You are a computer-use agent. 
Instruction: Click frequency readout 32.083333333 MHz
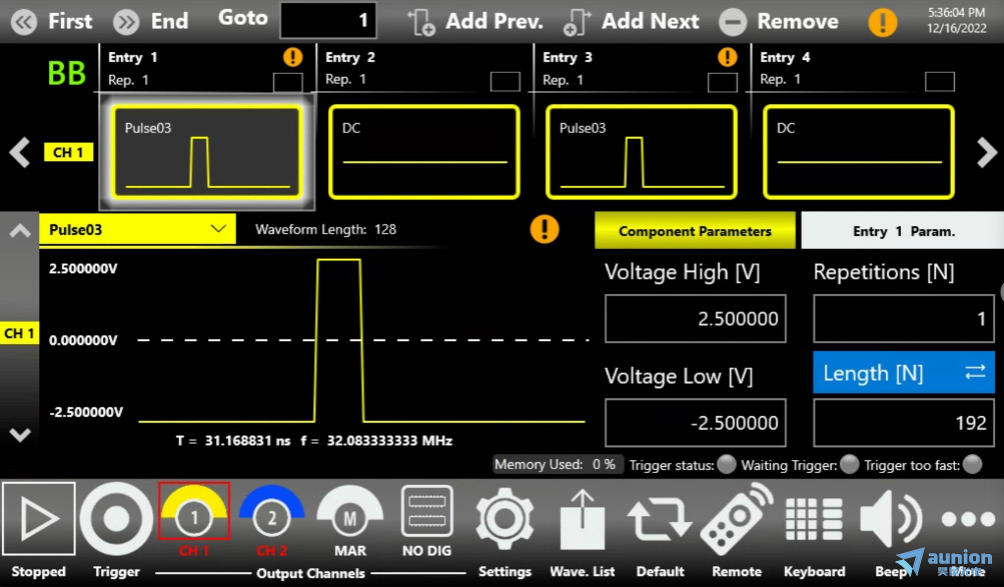tap(389, 440)
